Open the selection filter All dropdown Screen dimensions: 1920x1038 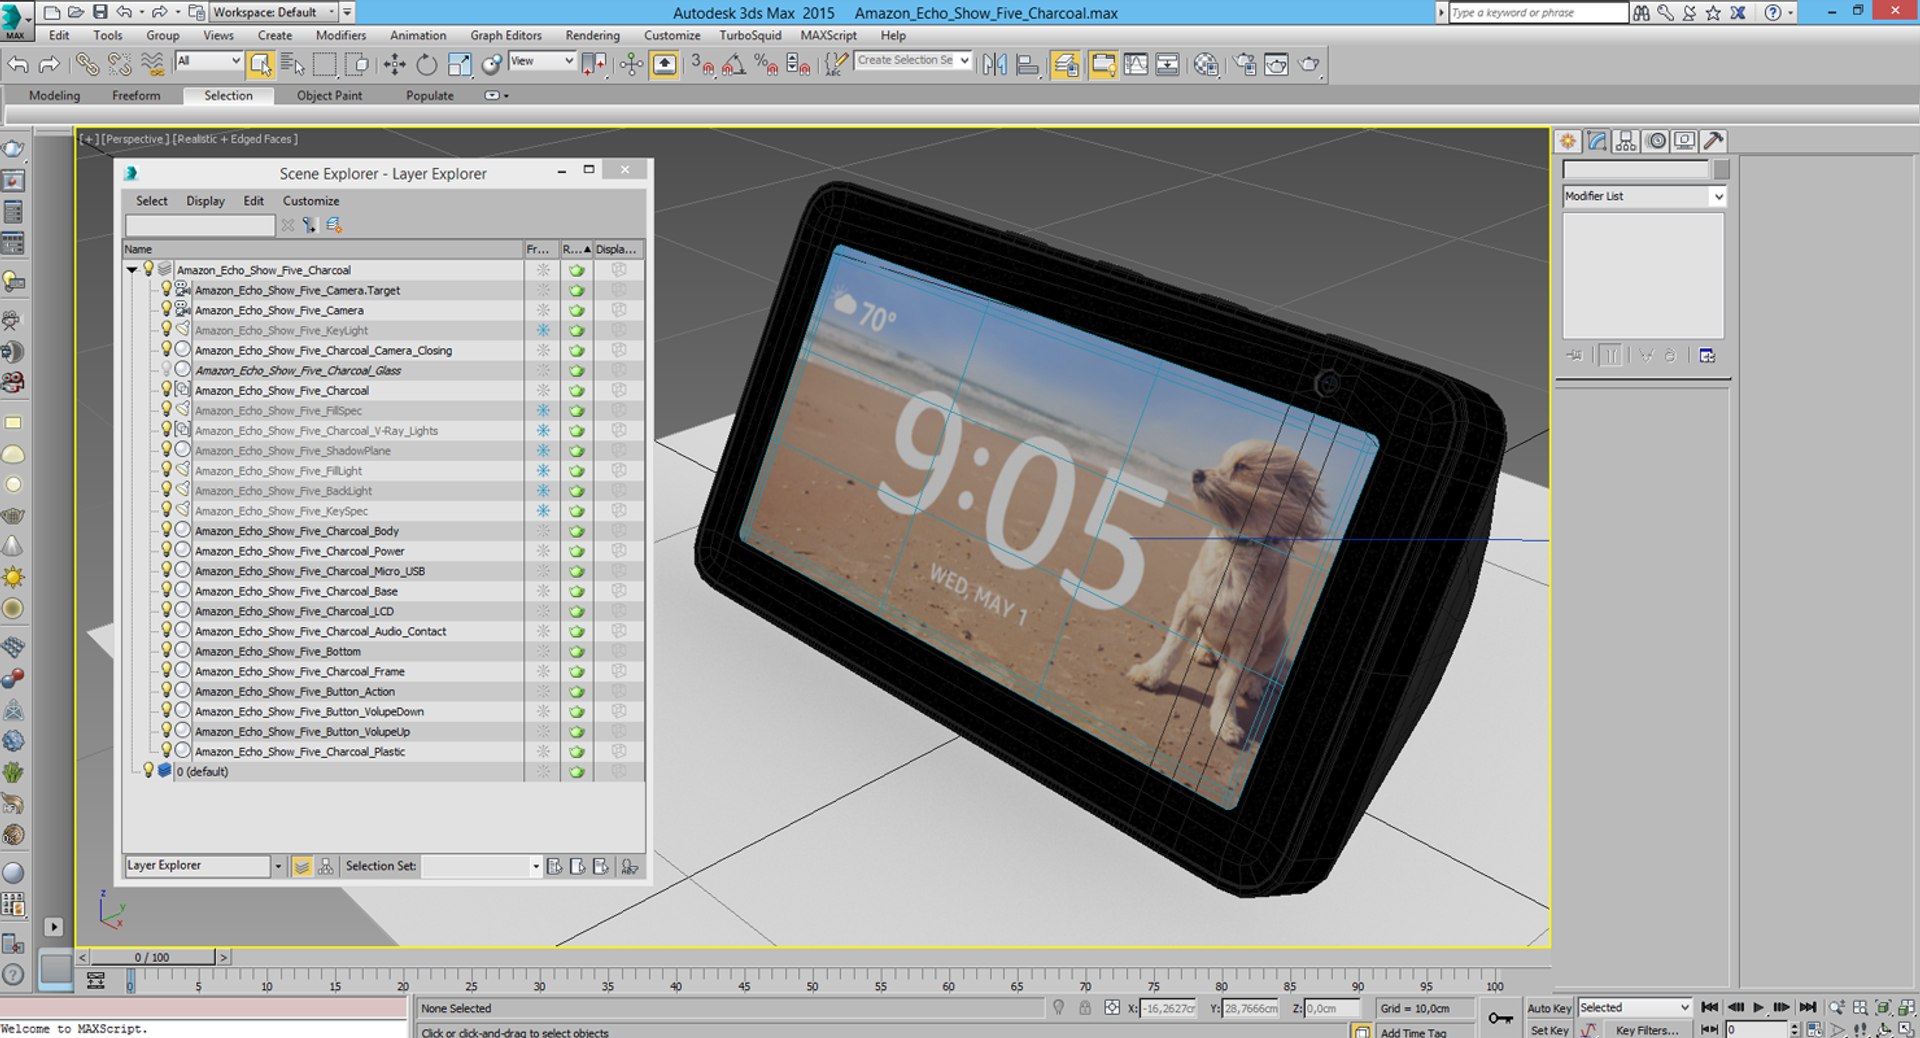pyautogui.click(x=208, y=61)
